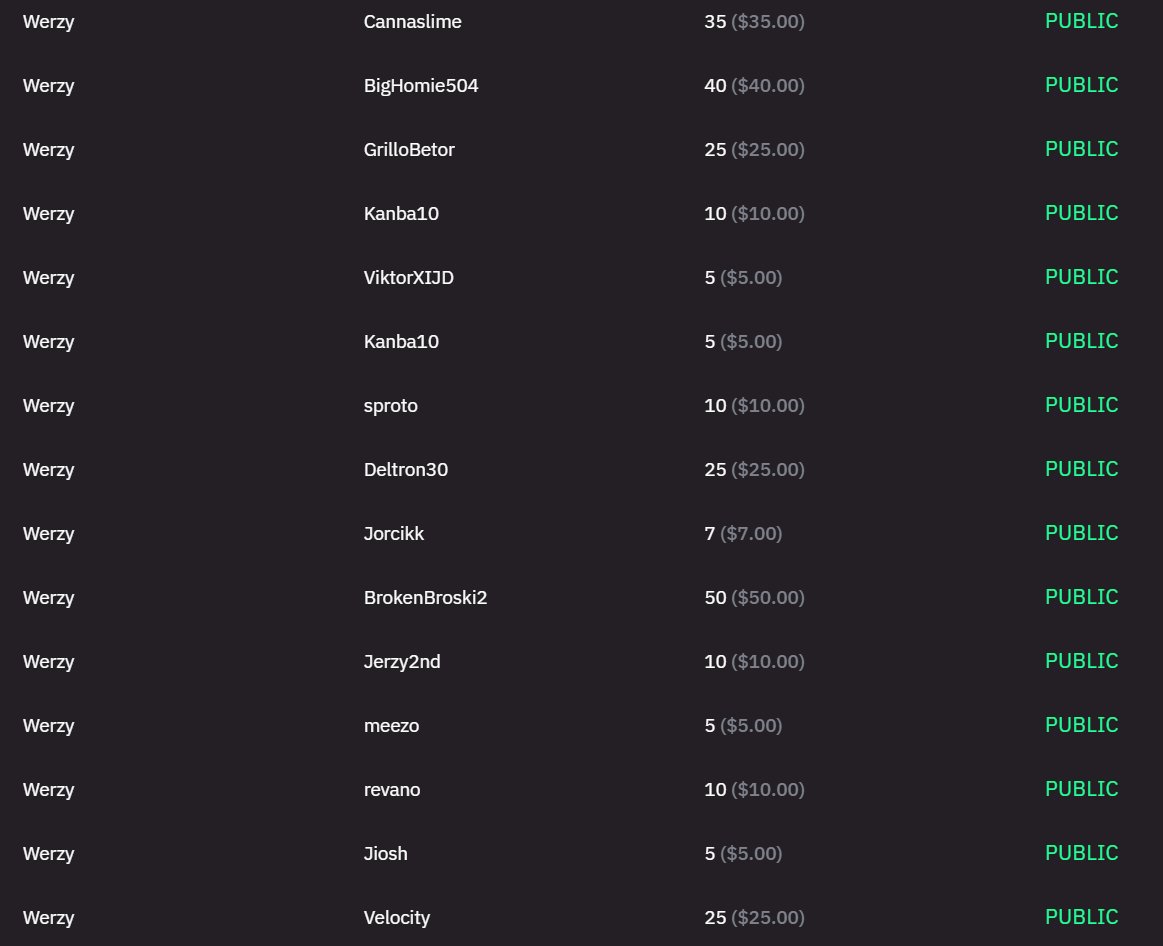Select the 40 ($40.00) amount cell
Viewport: 1163px width, 946px height.
coord(754,85)
